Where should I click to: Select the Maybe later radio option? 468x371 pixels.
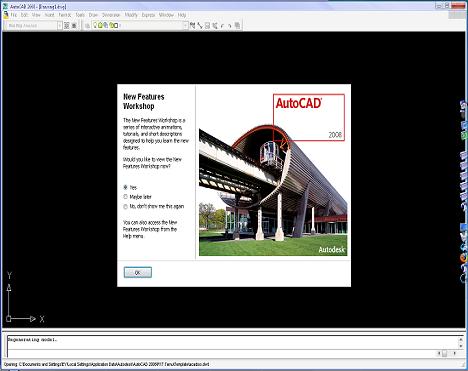126,197
